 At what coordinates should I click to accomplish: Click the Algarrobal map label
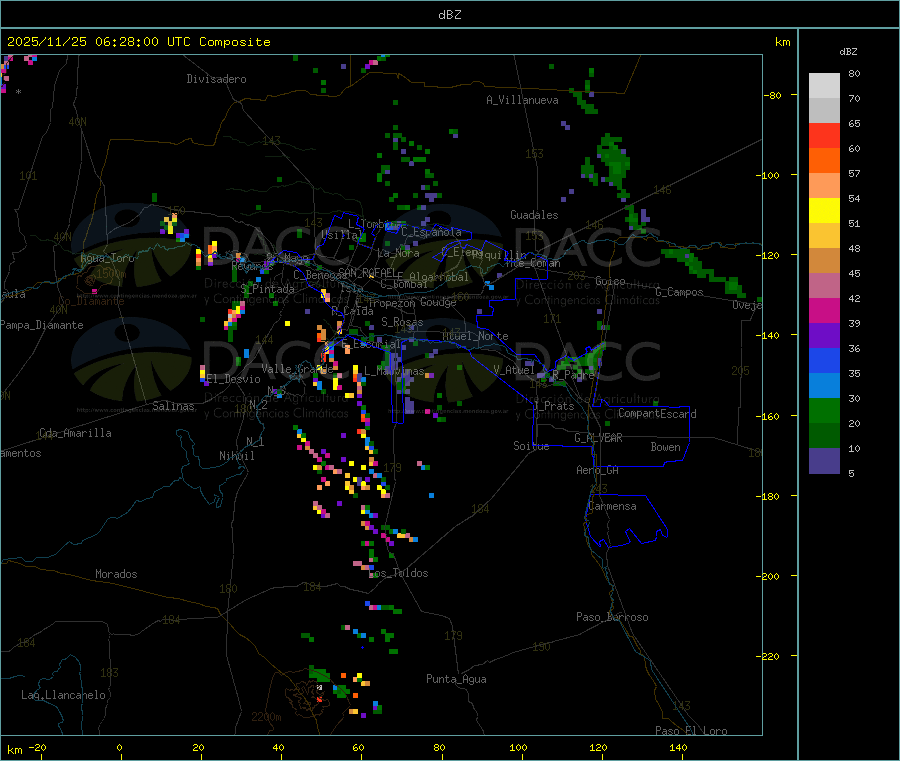tap(439, 277)
